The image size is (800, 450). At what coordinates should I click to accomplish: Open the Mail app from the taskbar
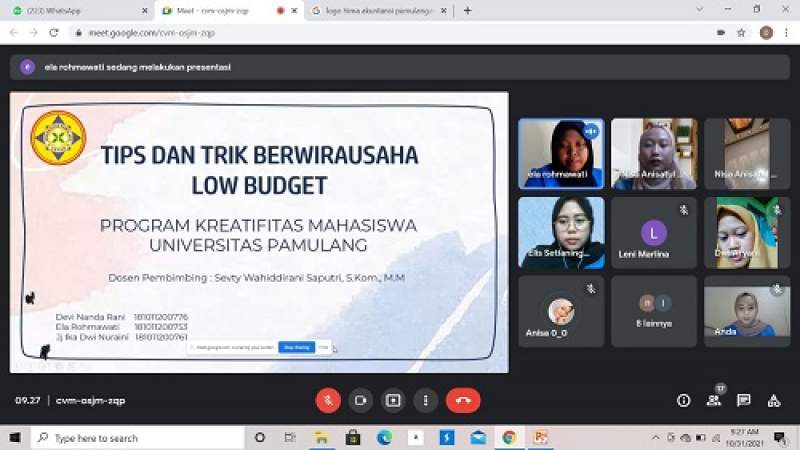(x=478, y=438)
